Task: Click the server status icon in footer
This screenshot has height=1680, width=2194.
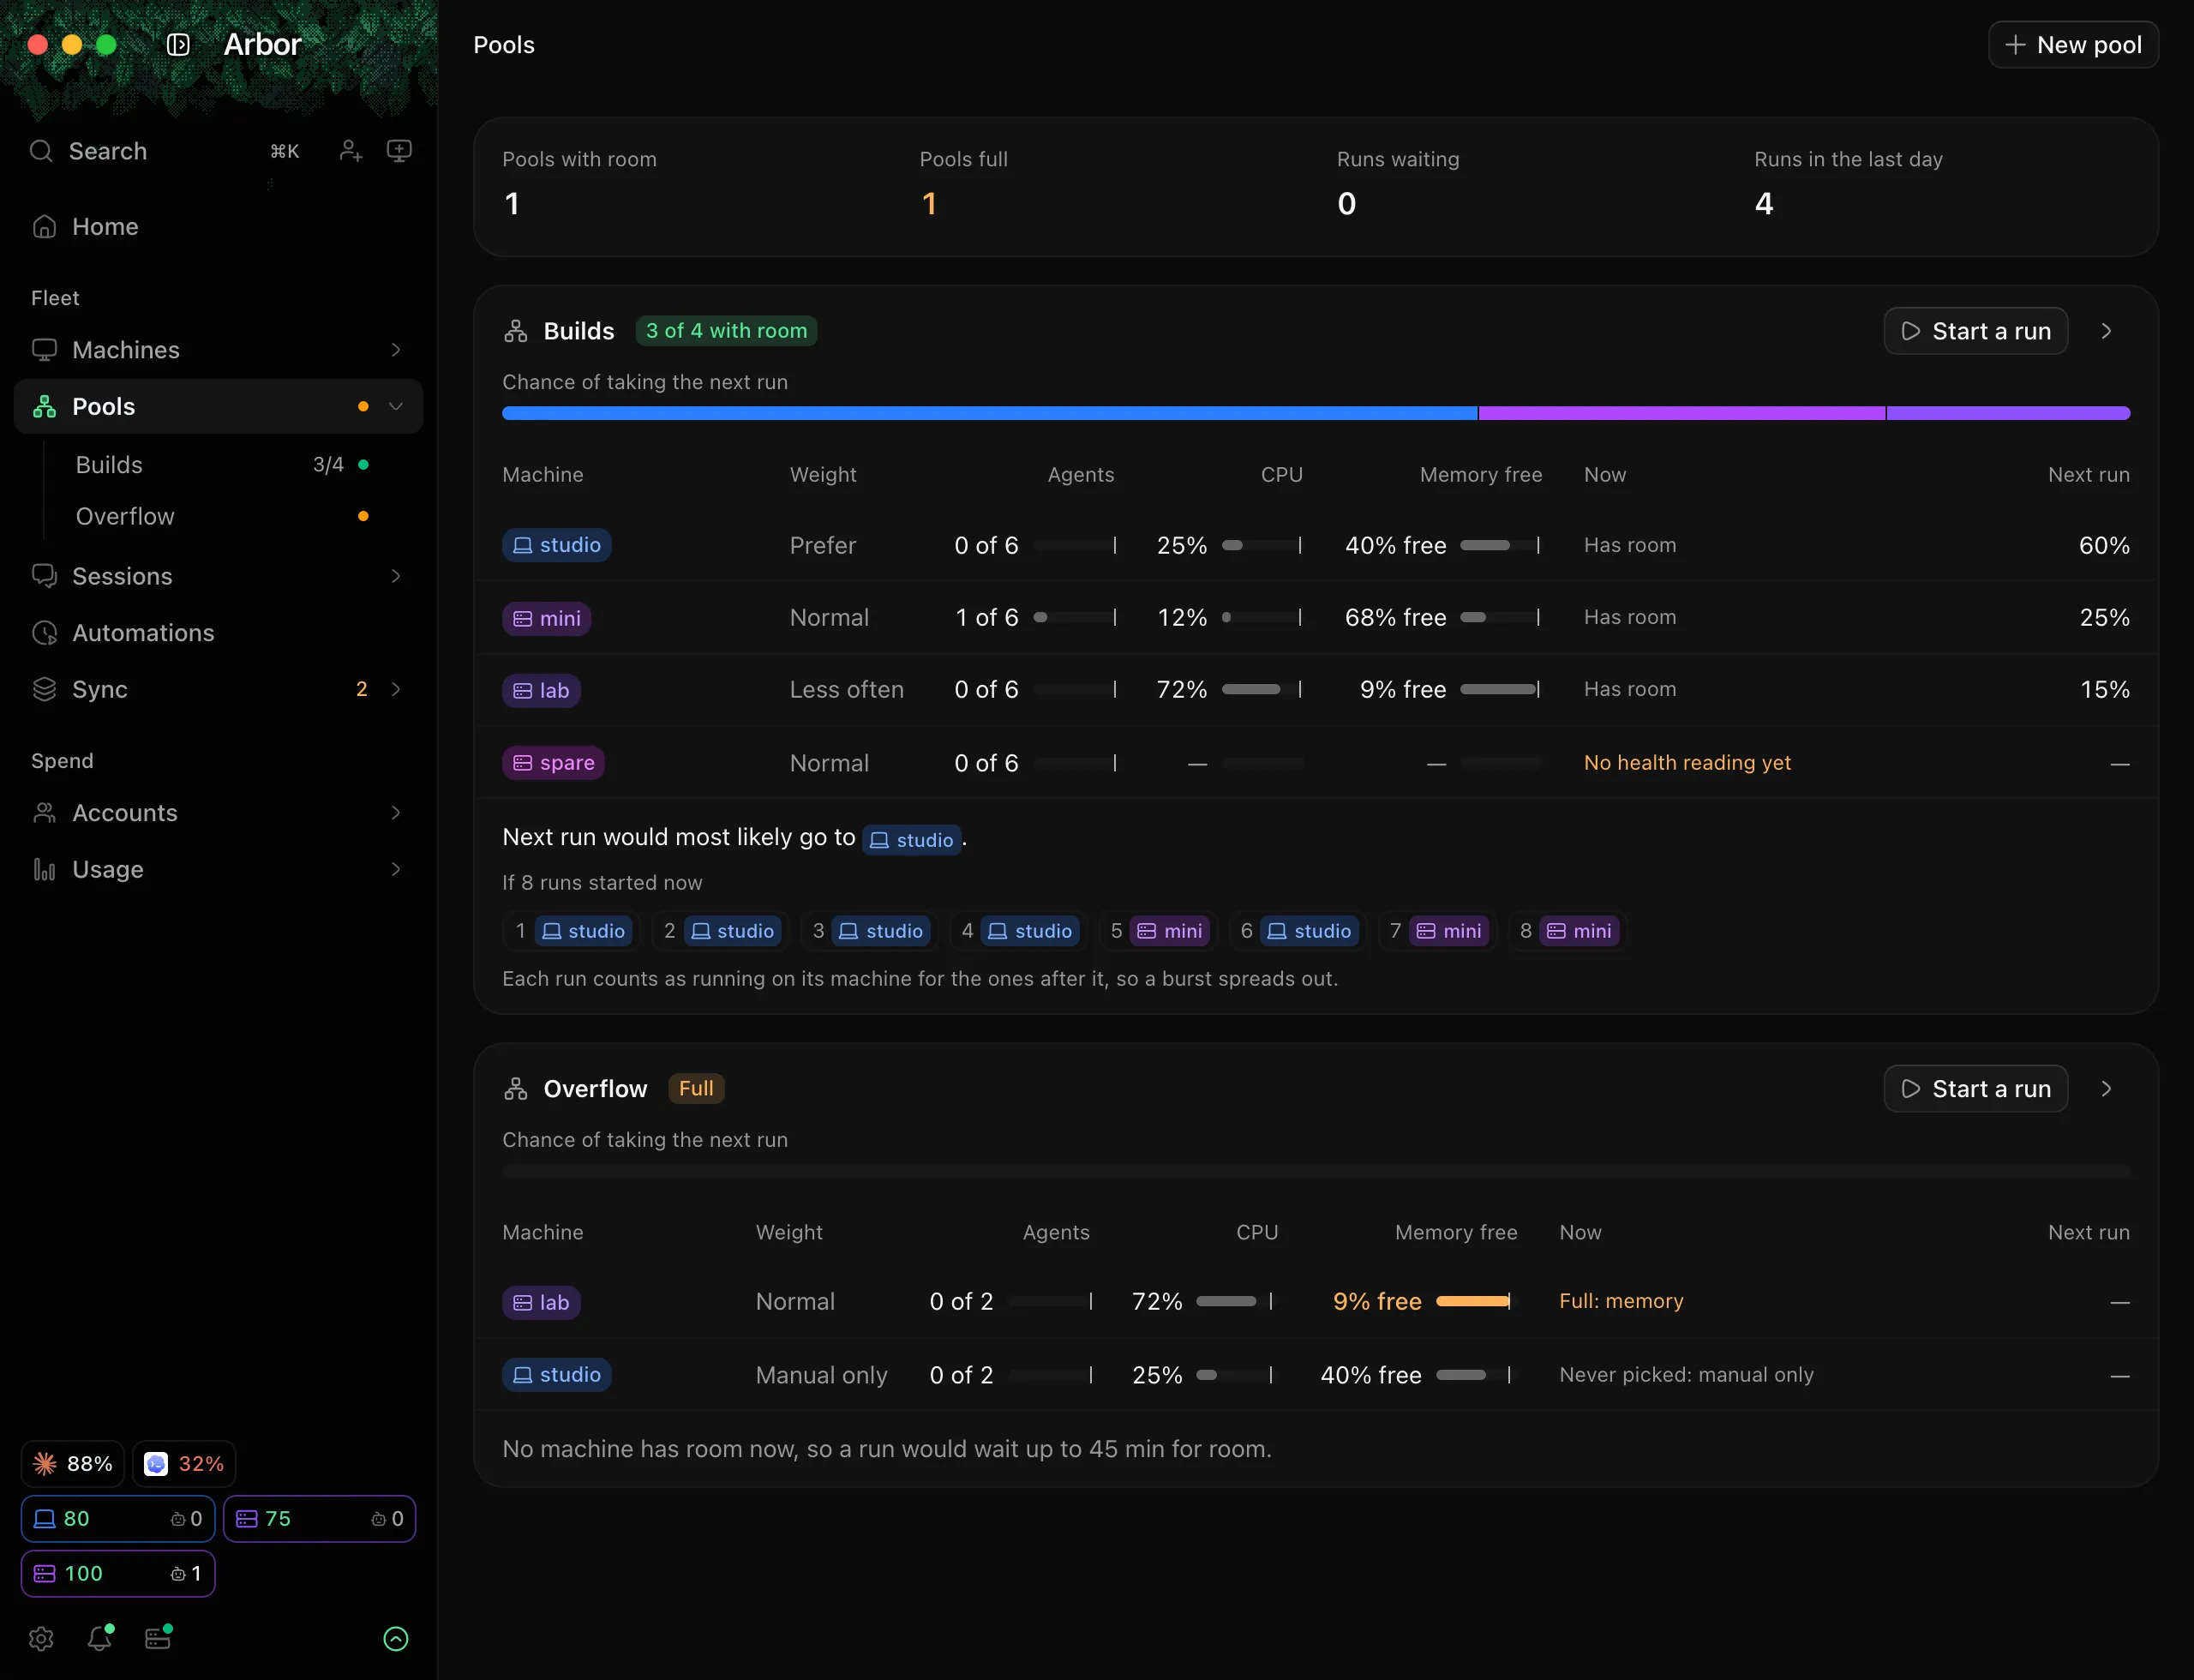Action: click(158, 1638)
